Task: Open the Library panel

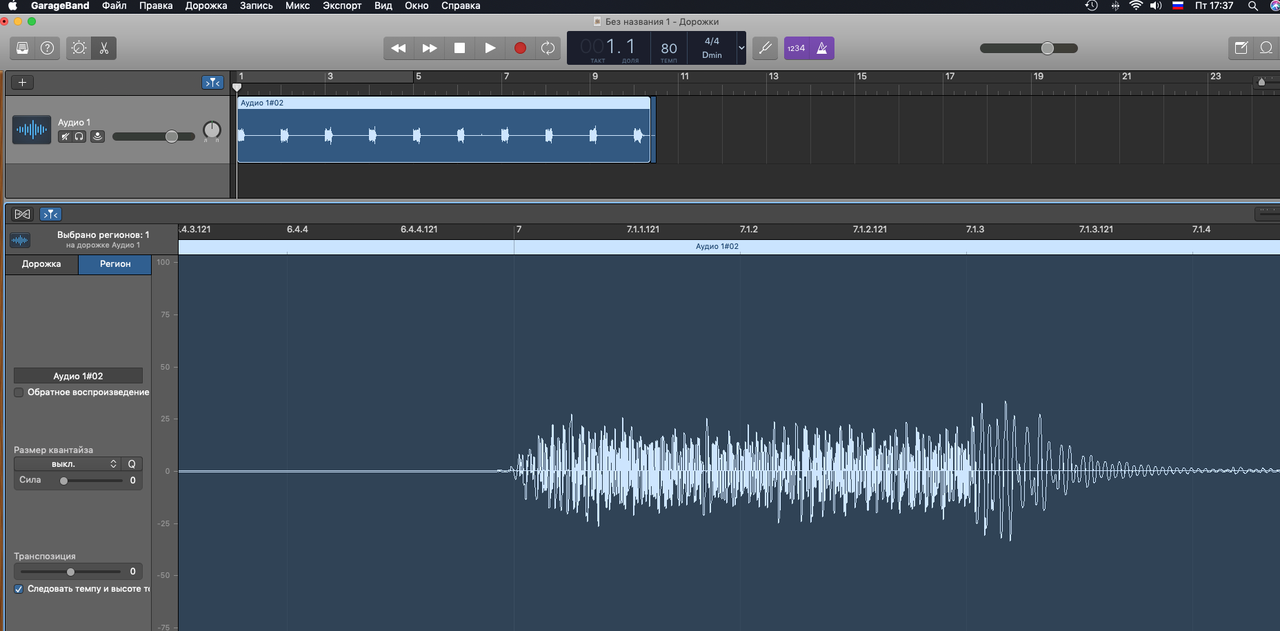Action: coord(22,48)
